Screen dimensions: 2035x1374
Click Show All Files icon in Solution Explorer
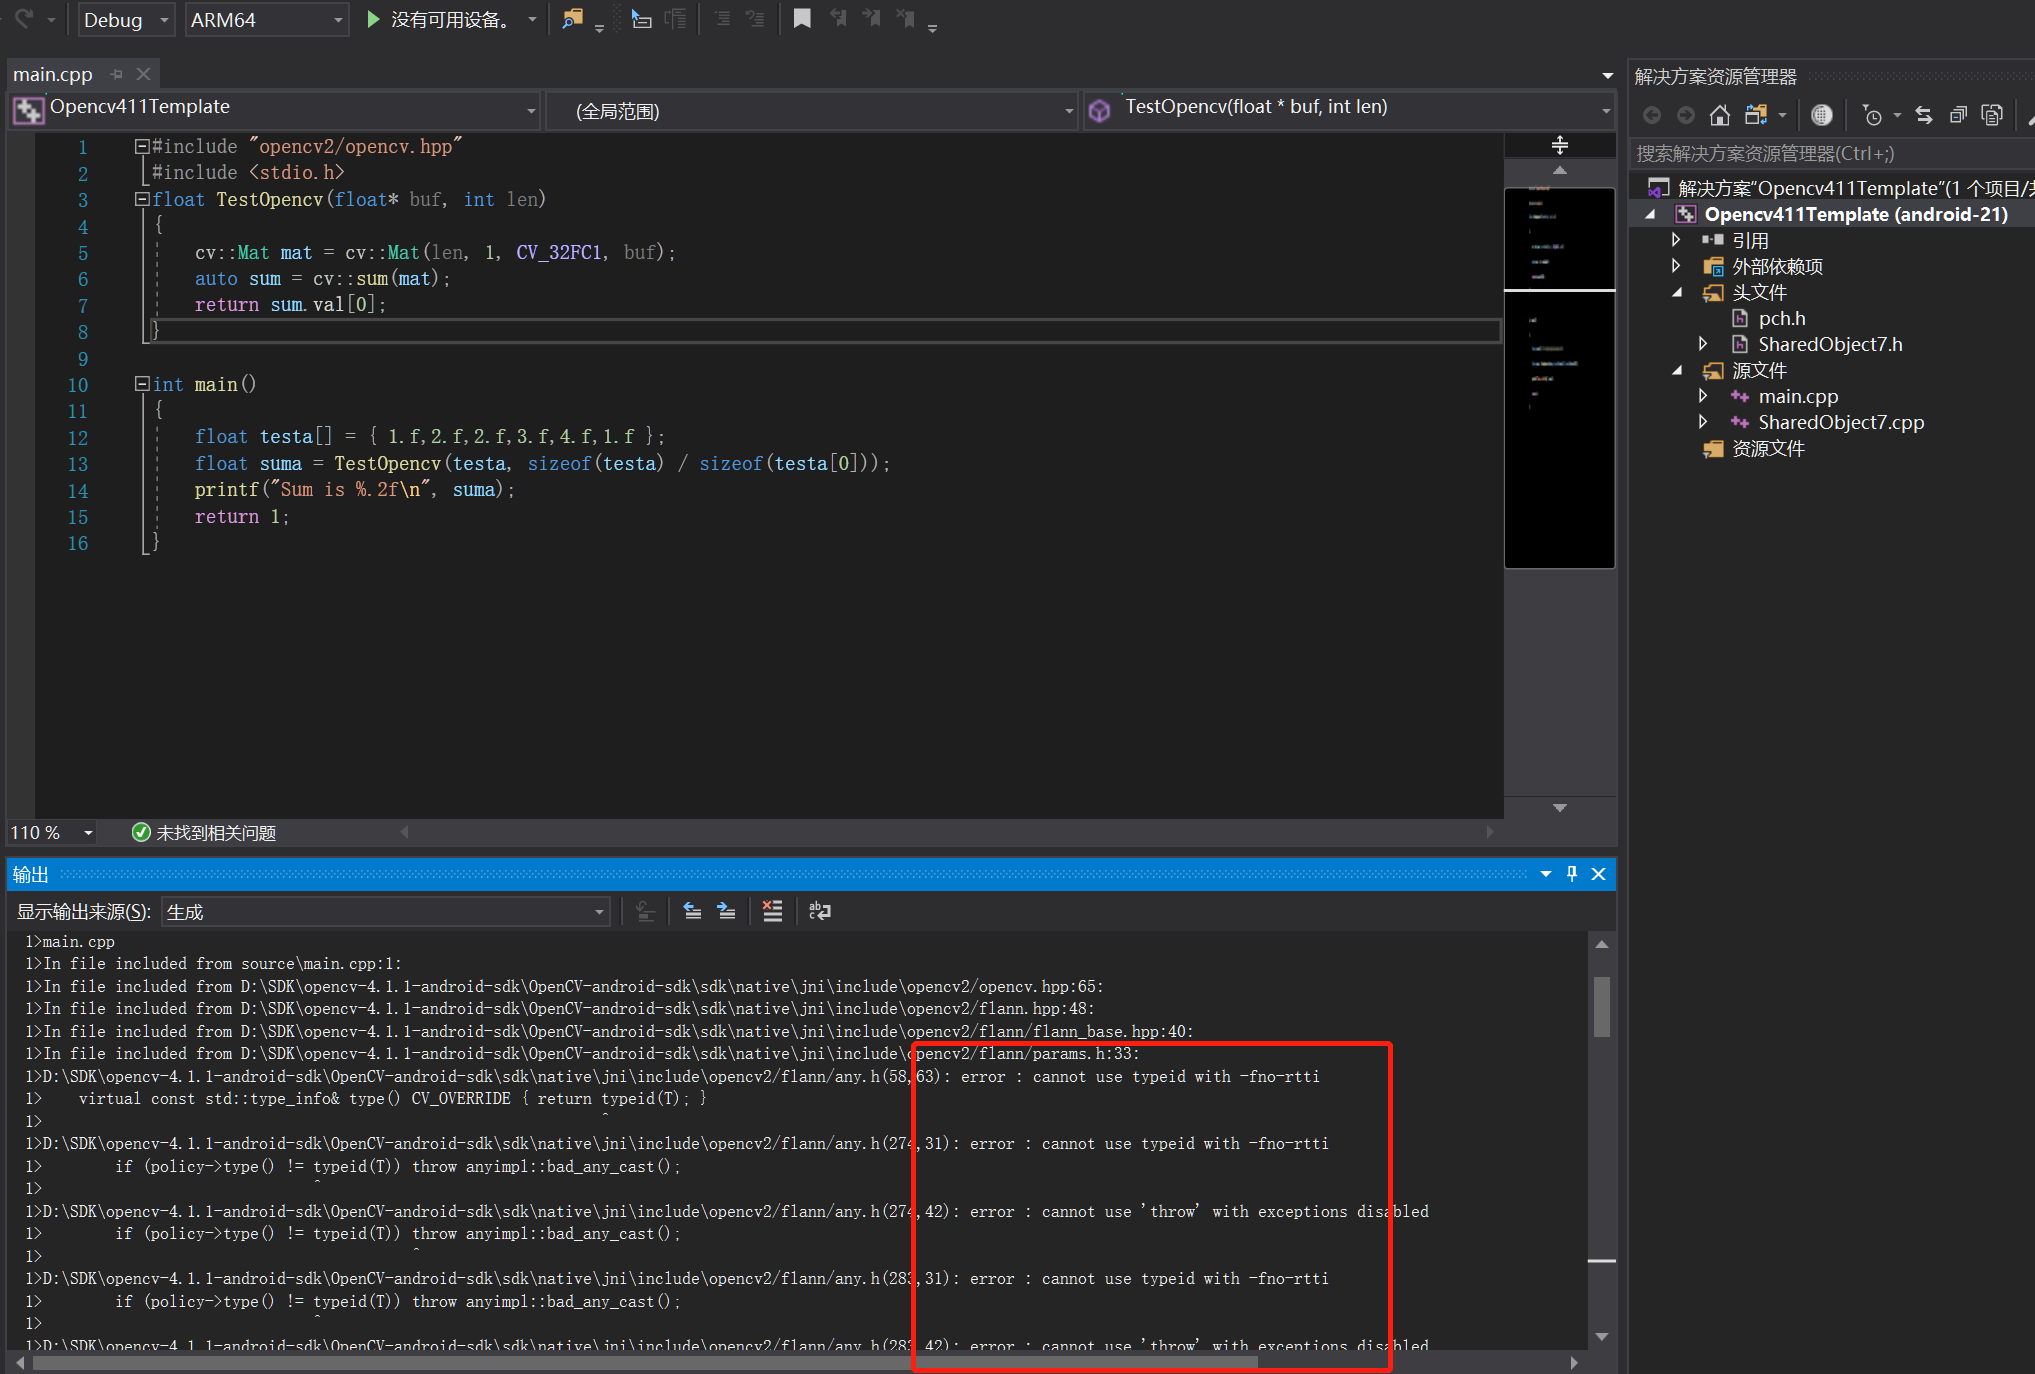tap(1992, 115)
